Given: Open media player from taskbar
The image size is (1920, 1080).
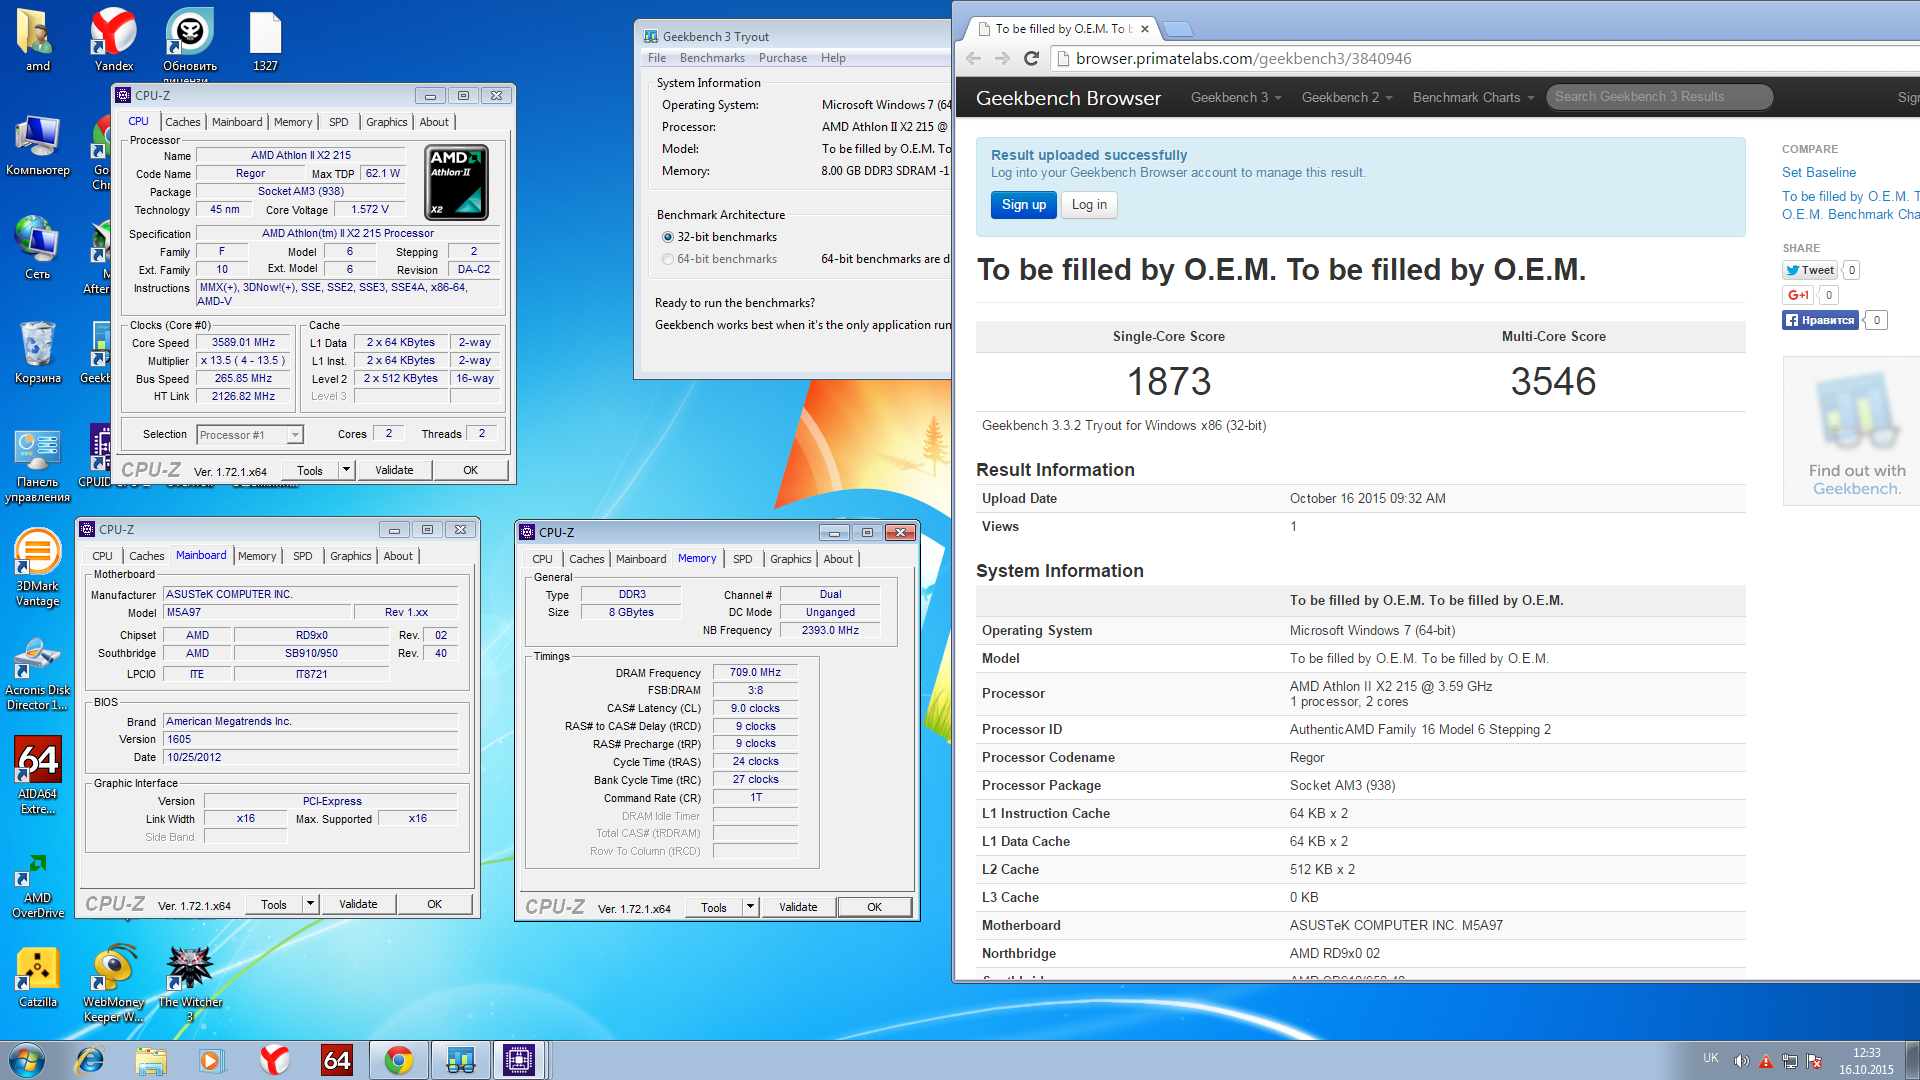Looking at the screenshot, I should pos(211,1060).
